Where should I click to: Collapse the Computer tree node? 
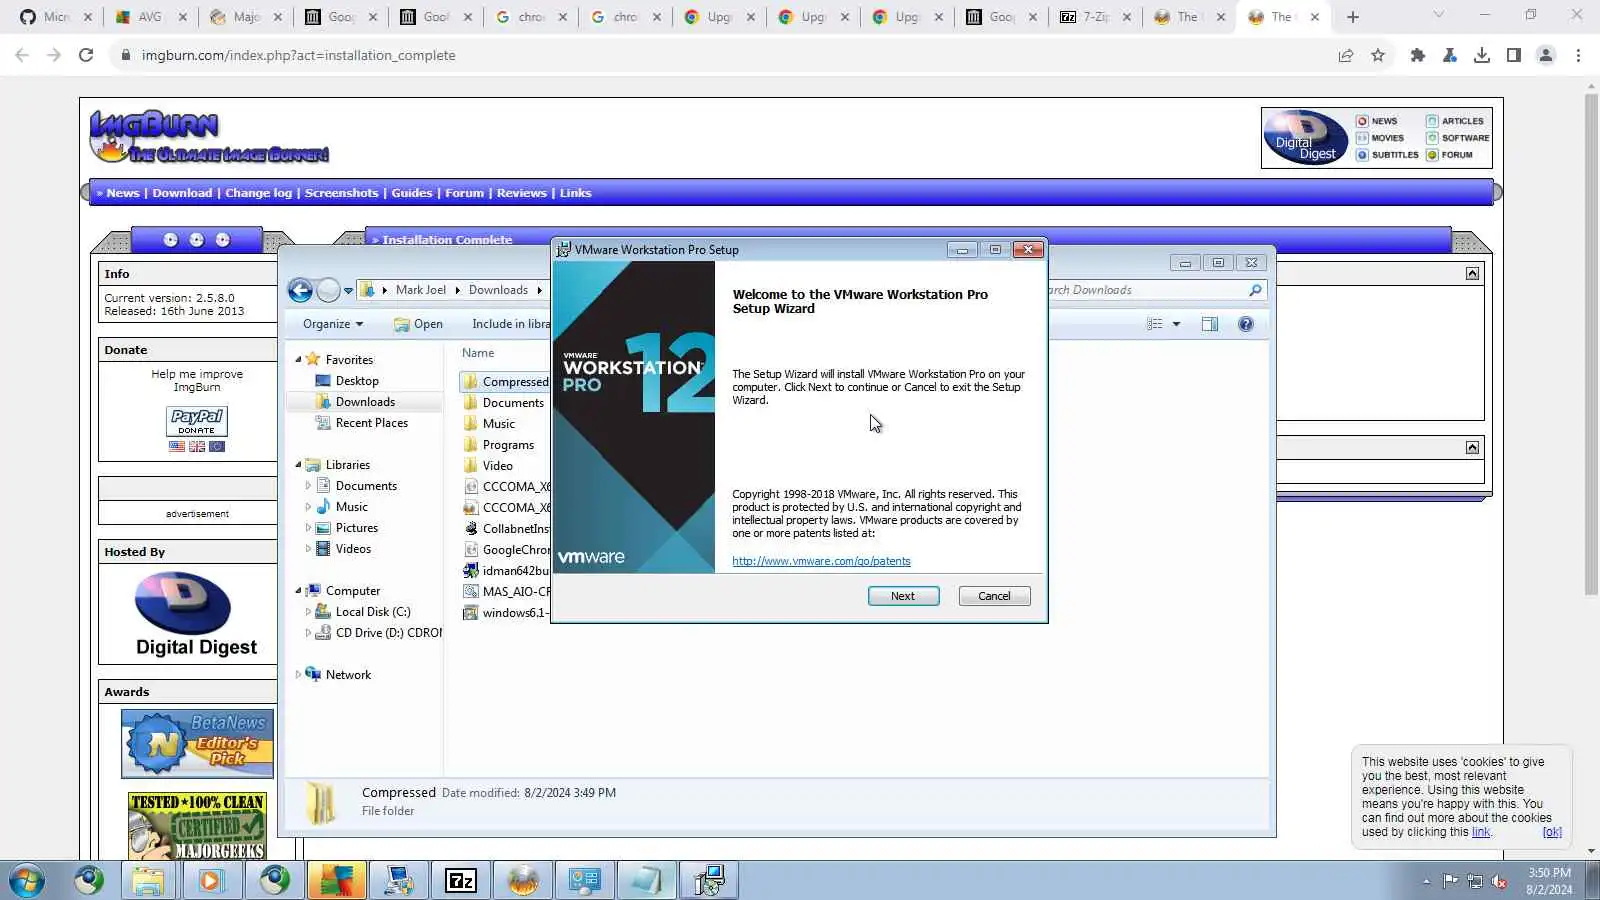[x=298, y=590]
